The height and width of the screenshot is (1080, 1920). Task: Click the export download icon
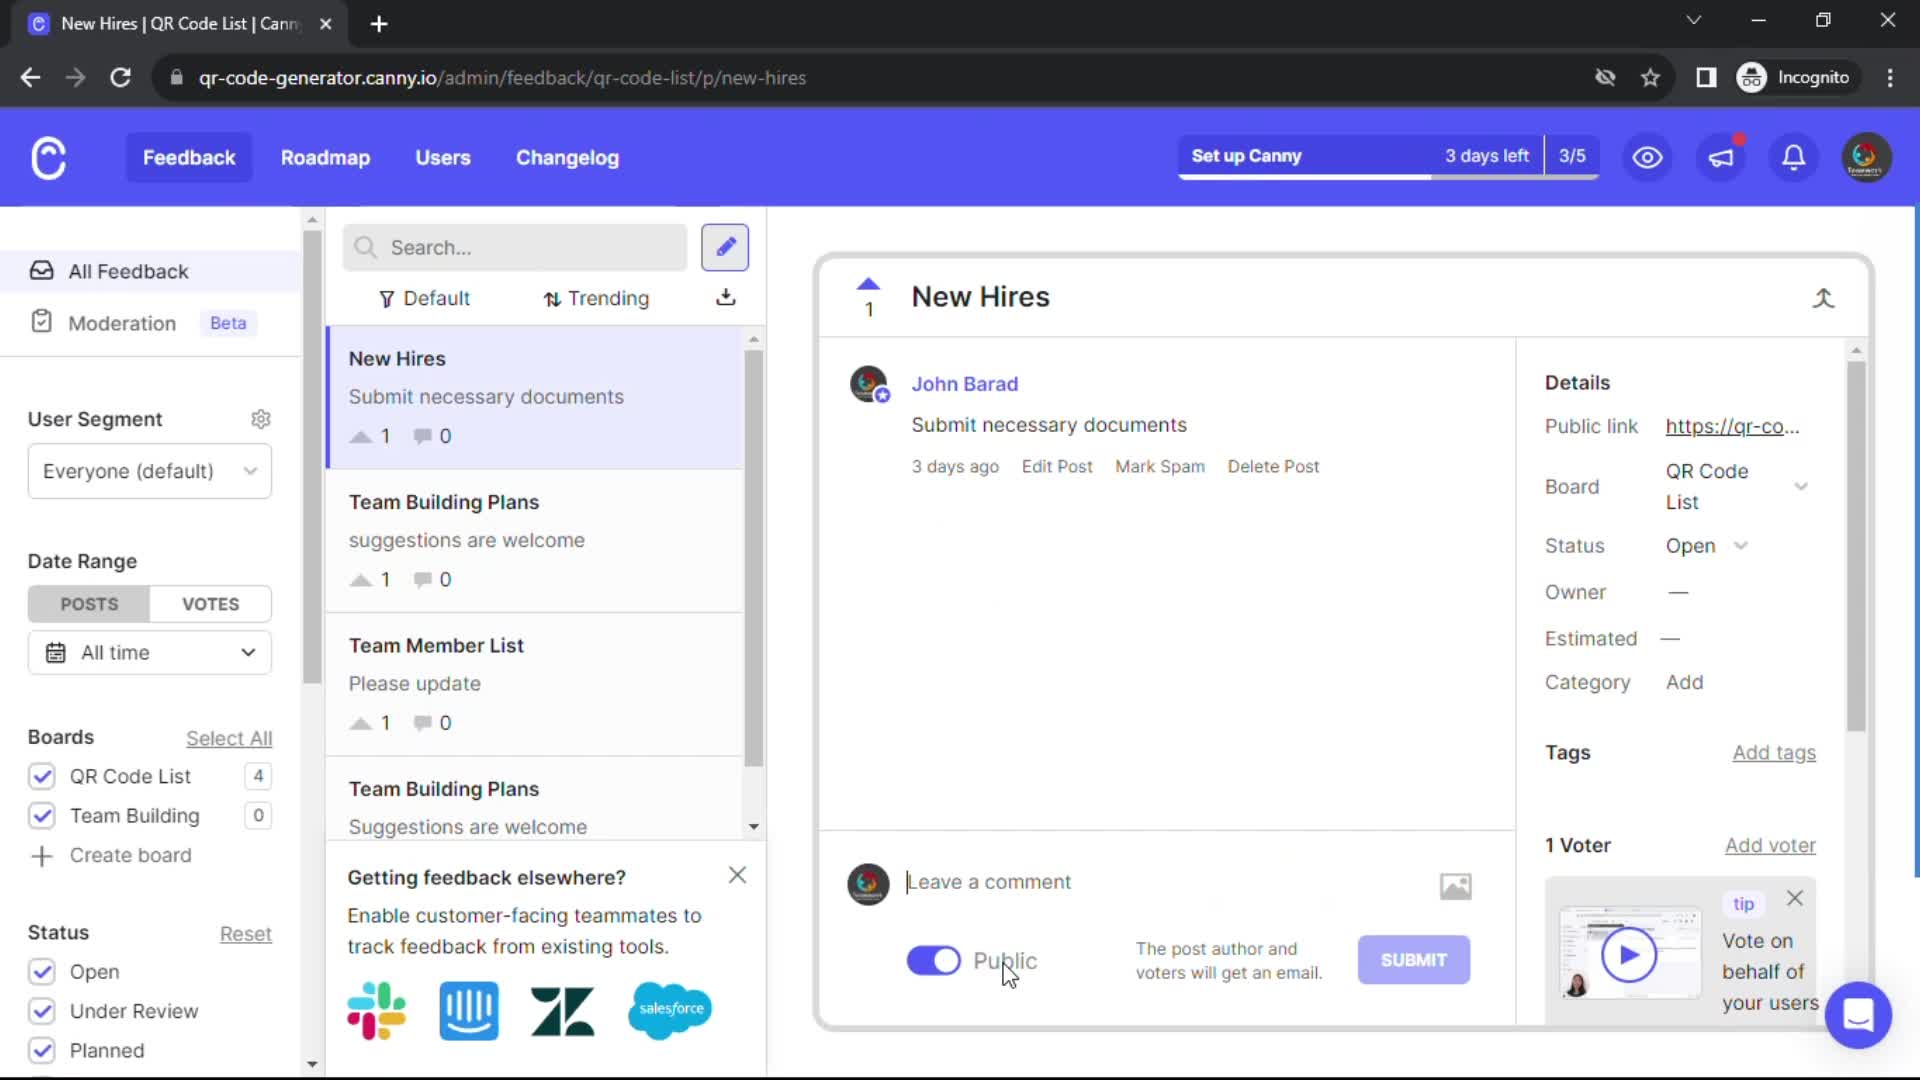click(726, 298)
